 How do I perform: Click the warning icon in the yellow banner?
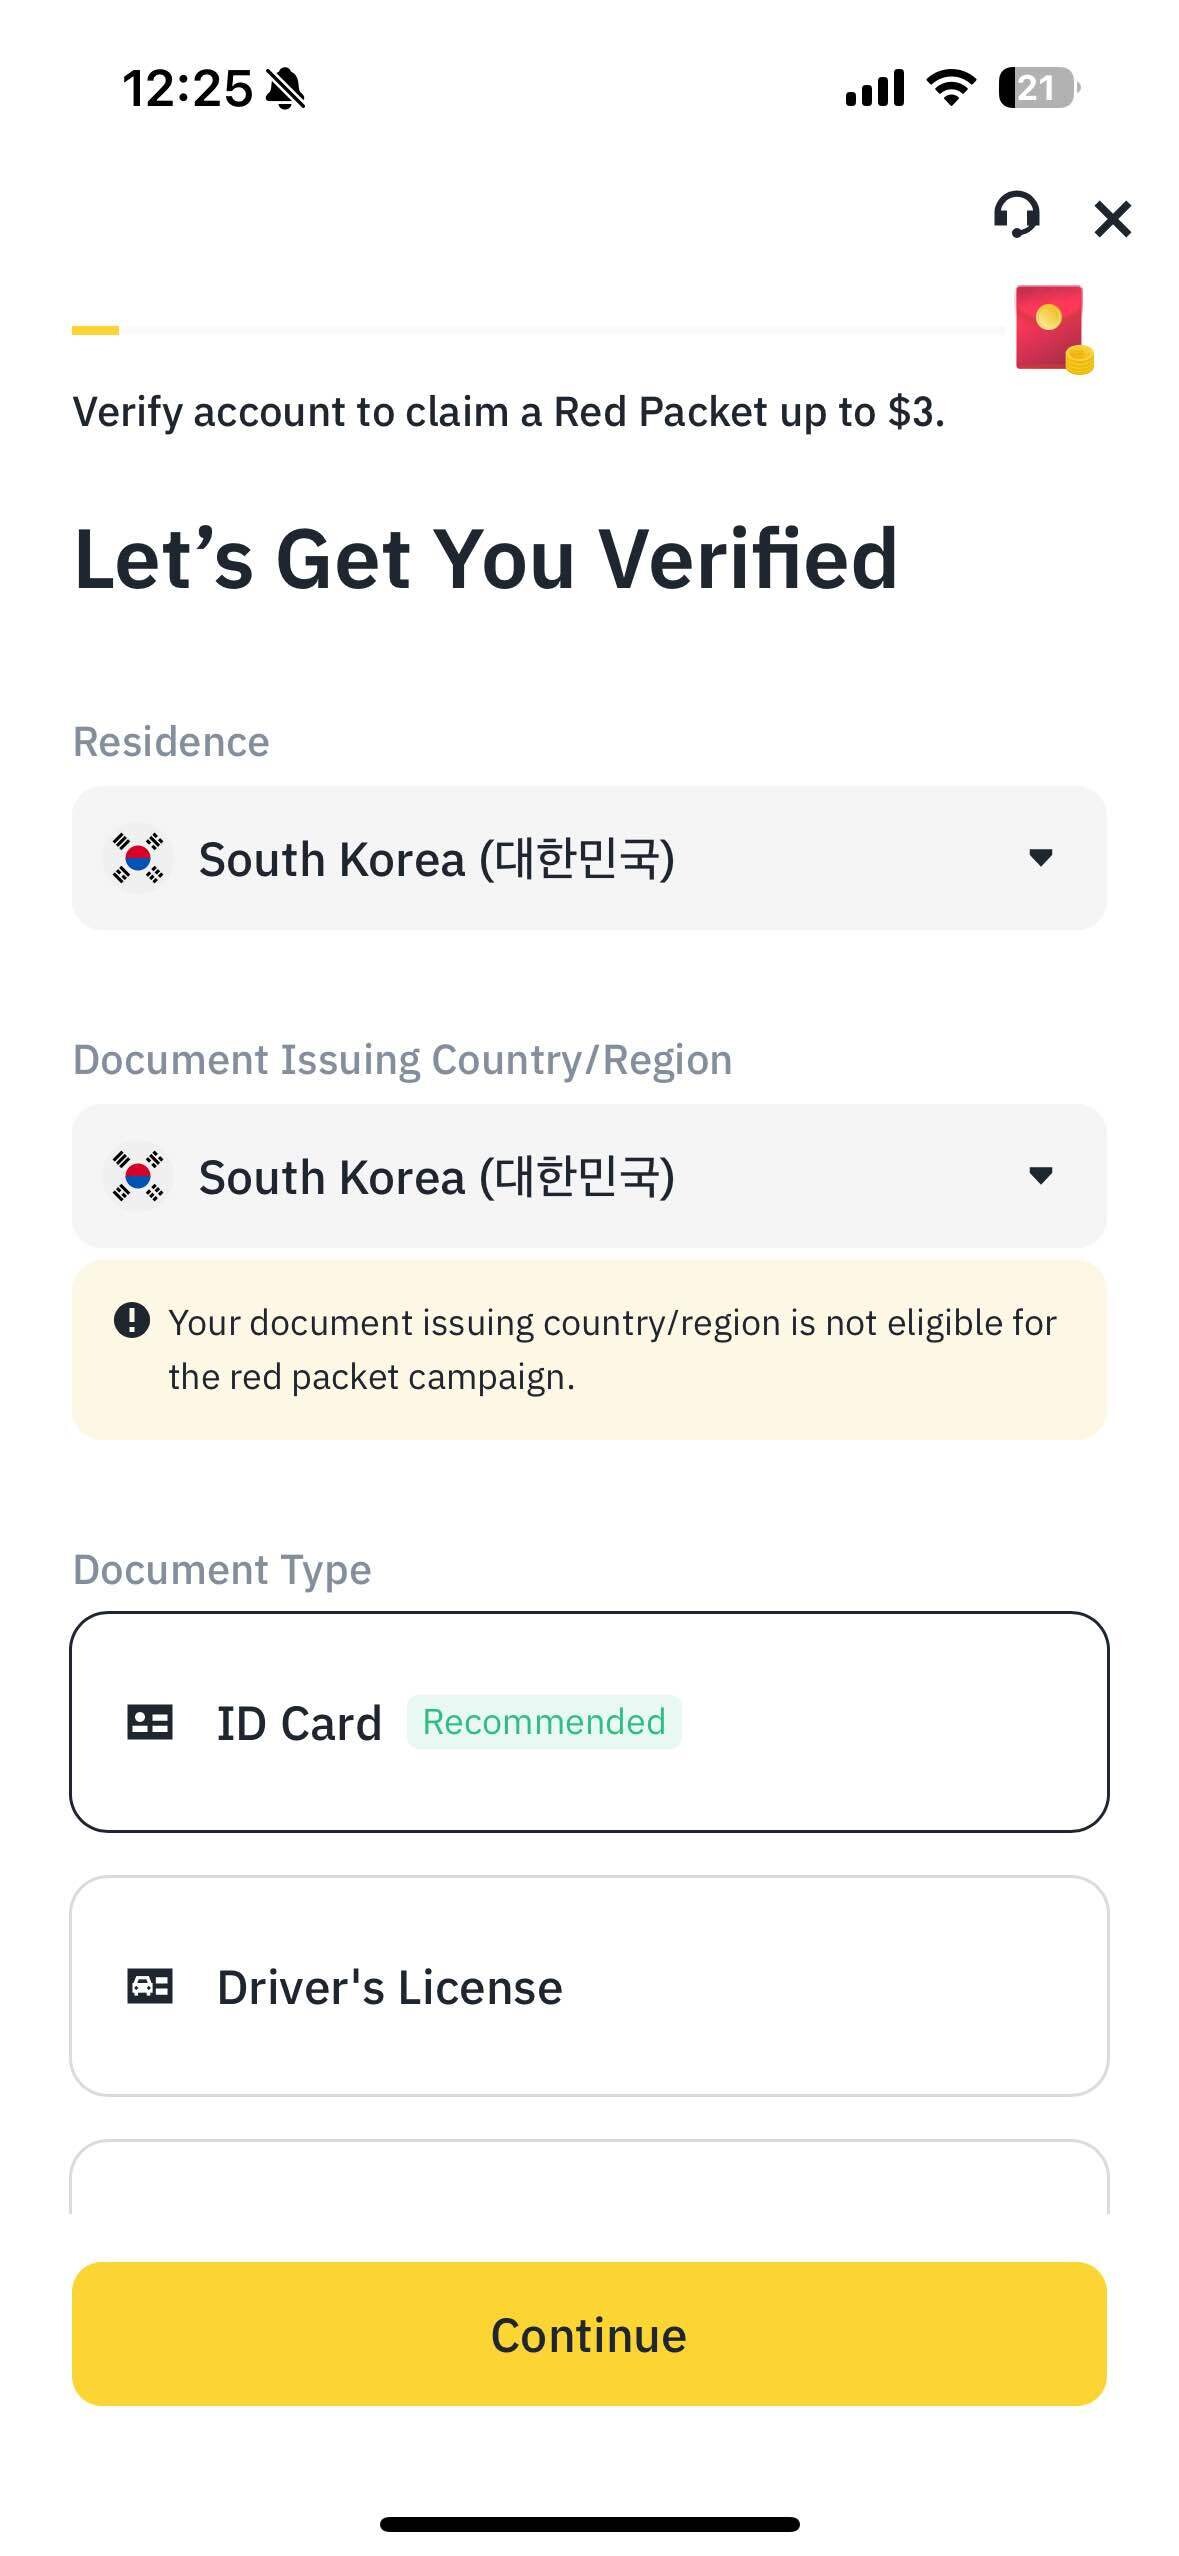click(x=130, y=1322)
